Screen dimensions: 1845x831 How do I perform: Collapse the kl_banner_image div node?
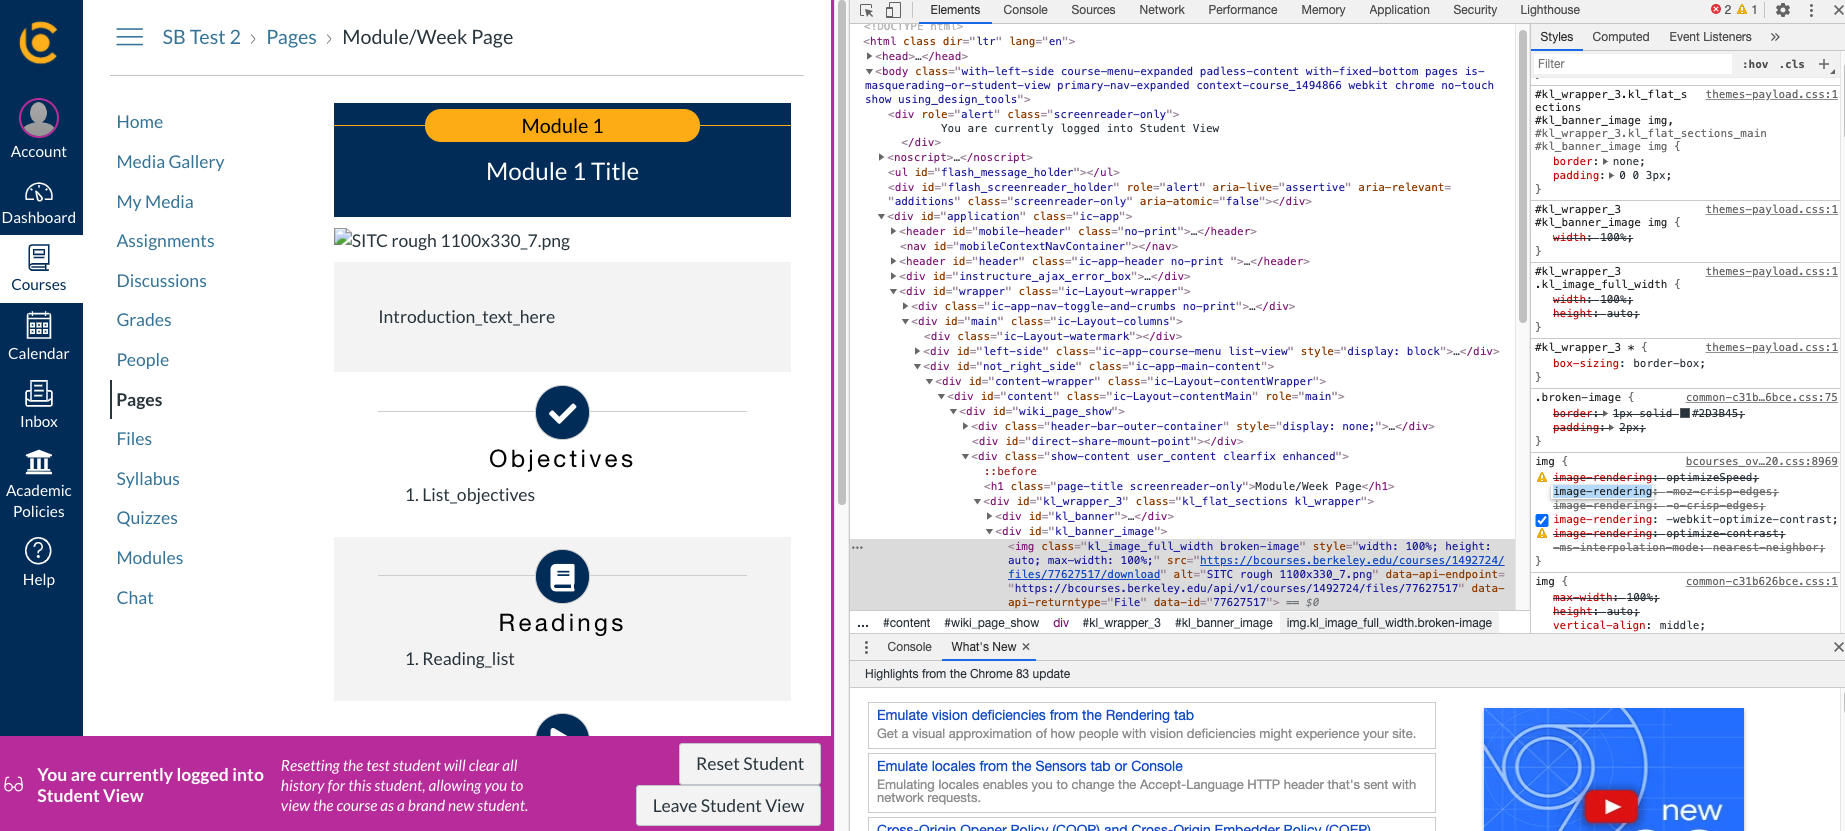coord(990,531)
